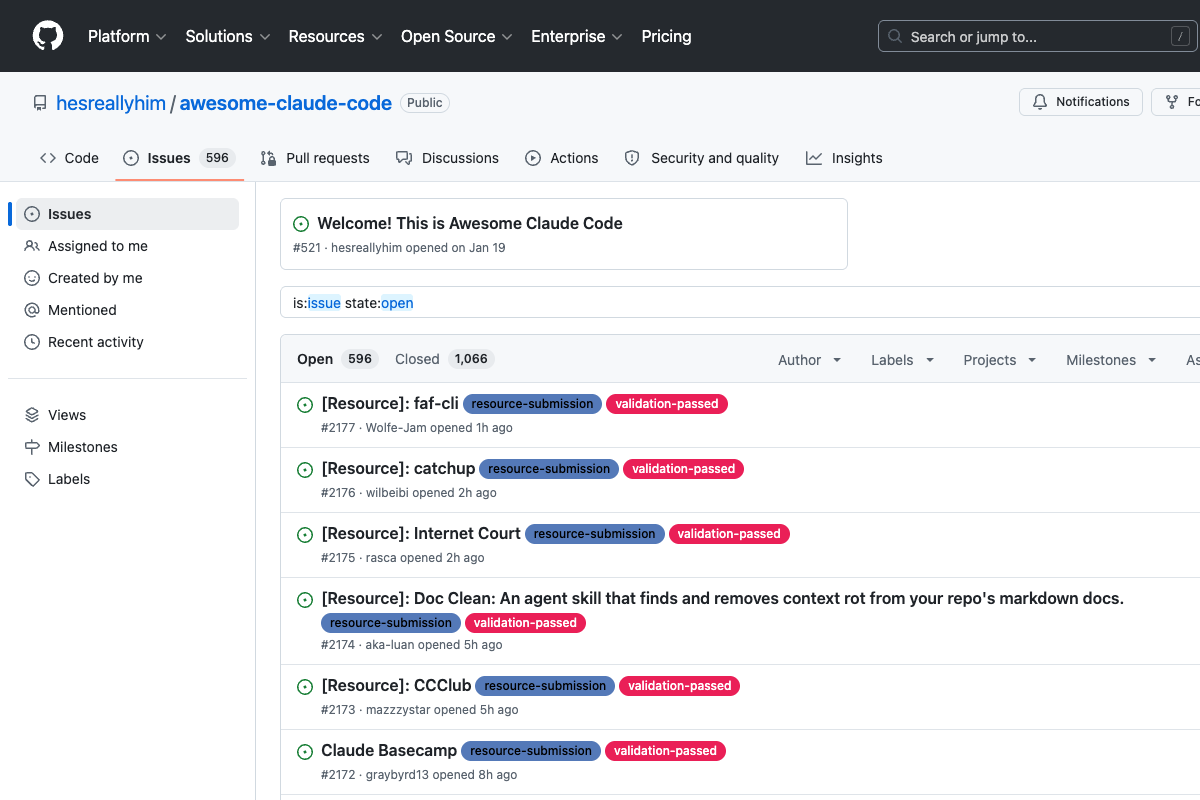The image size is (1200, 800).
Task: Click the Notifications button
Action: [1081, 102]
